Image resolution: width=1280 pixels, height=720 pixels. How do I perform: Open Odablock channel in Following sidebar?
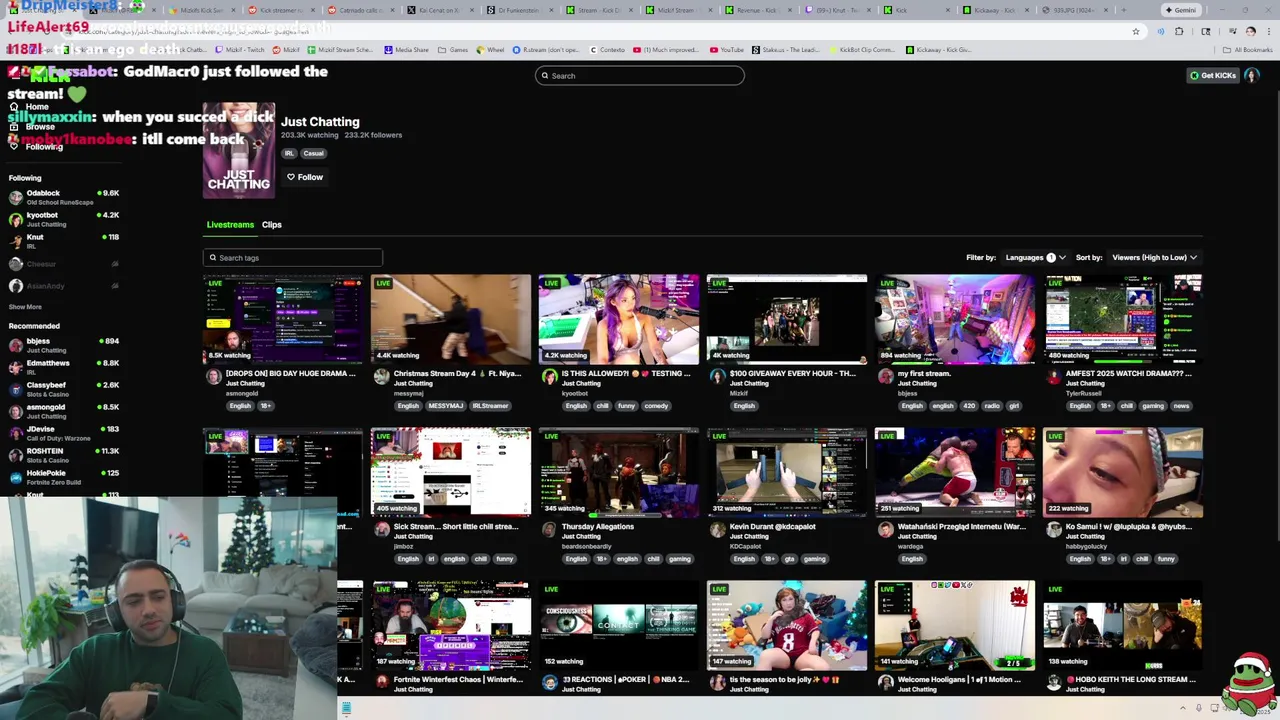[x=64, y=197]
